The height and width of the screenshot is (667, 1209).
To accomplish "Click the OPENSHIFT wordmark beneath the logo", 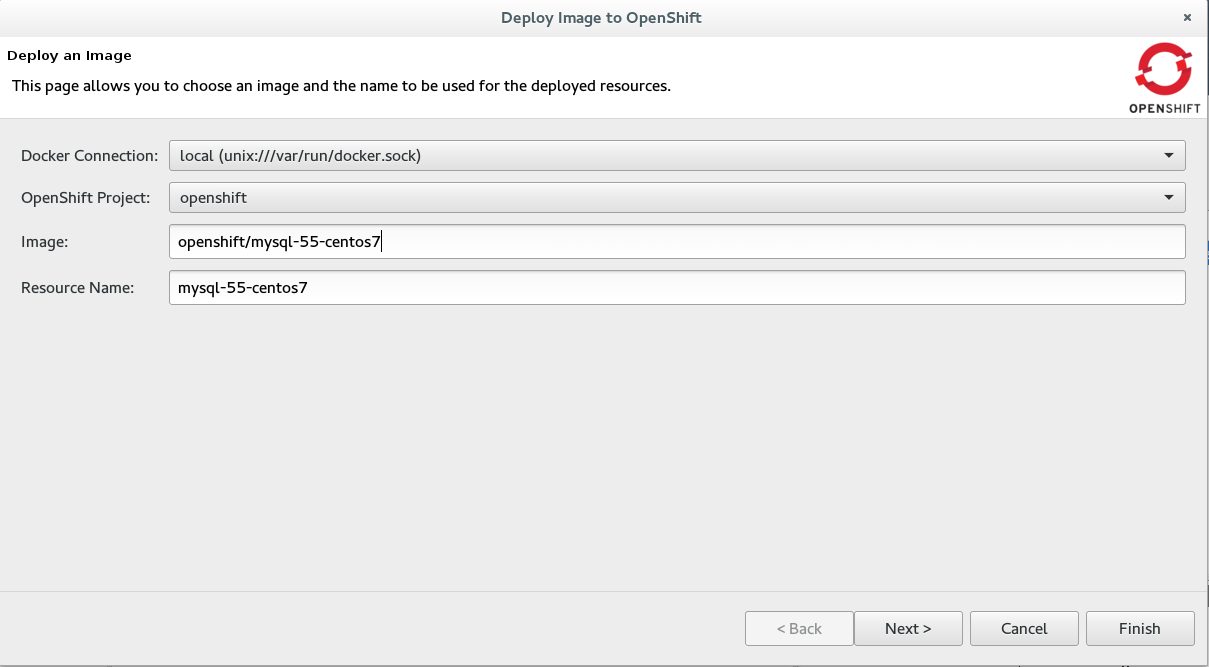I will (x=1164, y=107).
